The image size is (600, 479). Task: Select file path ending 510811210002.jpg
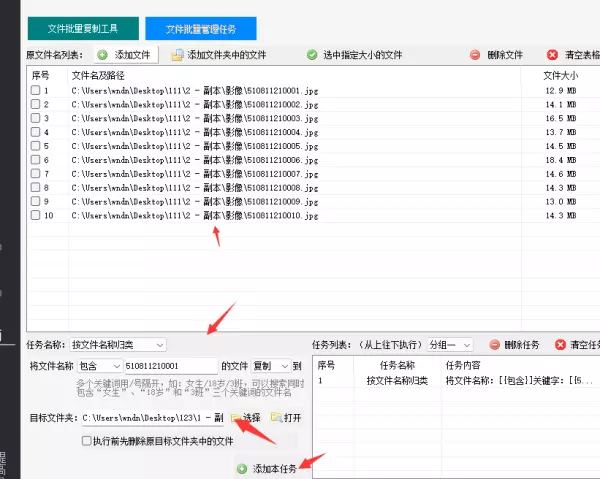click(195, 104)
